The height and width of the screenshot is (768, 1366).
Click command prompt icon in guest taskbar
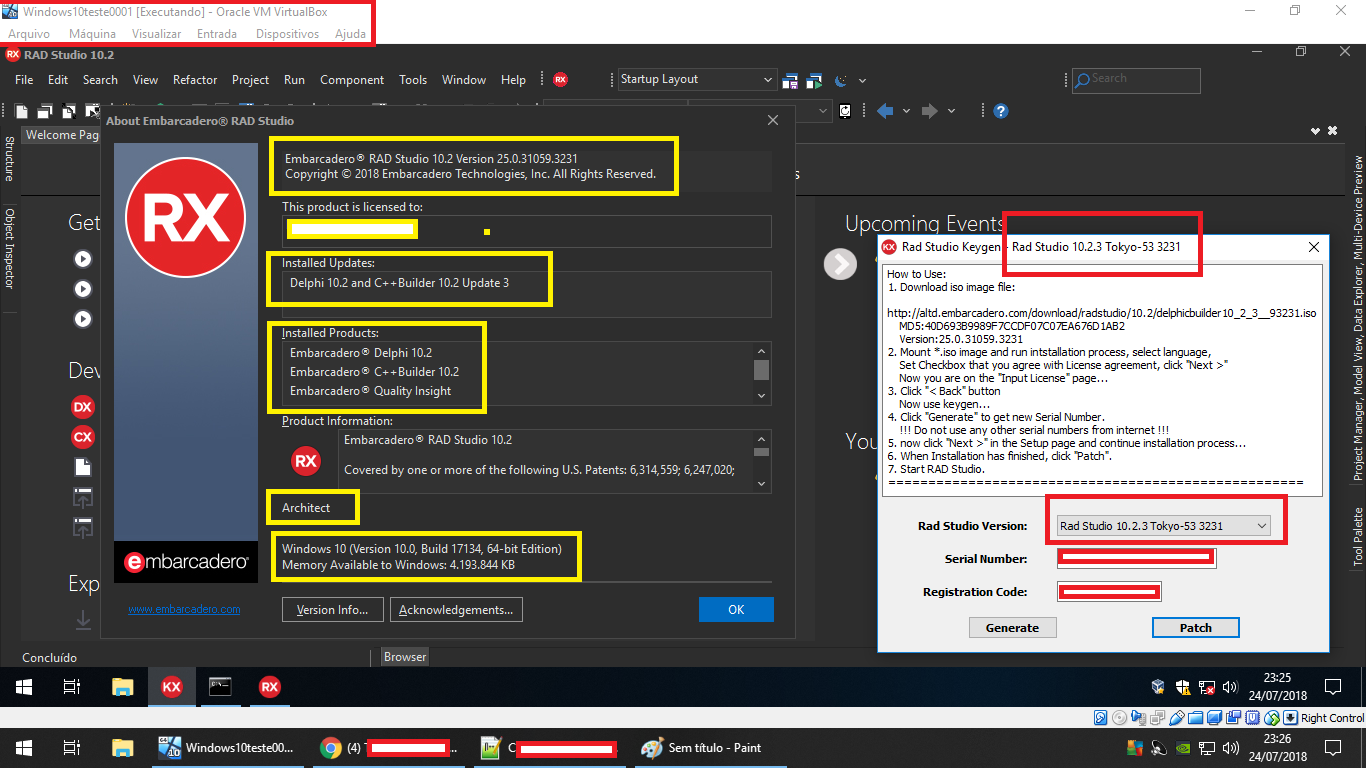click(x=220, y=687)
